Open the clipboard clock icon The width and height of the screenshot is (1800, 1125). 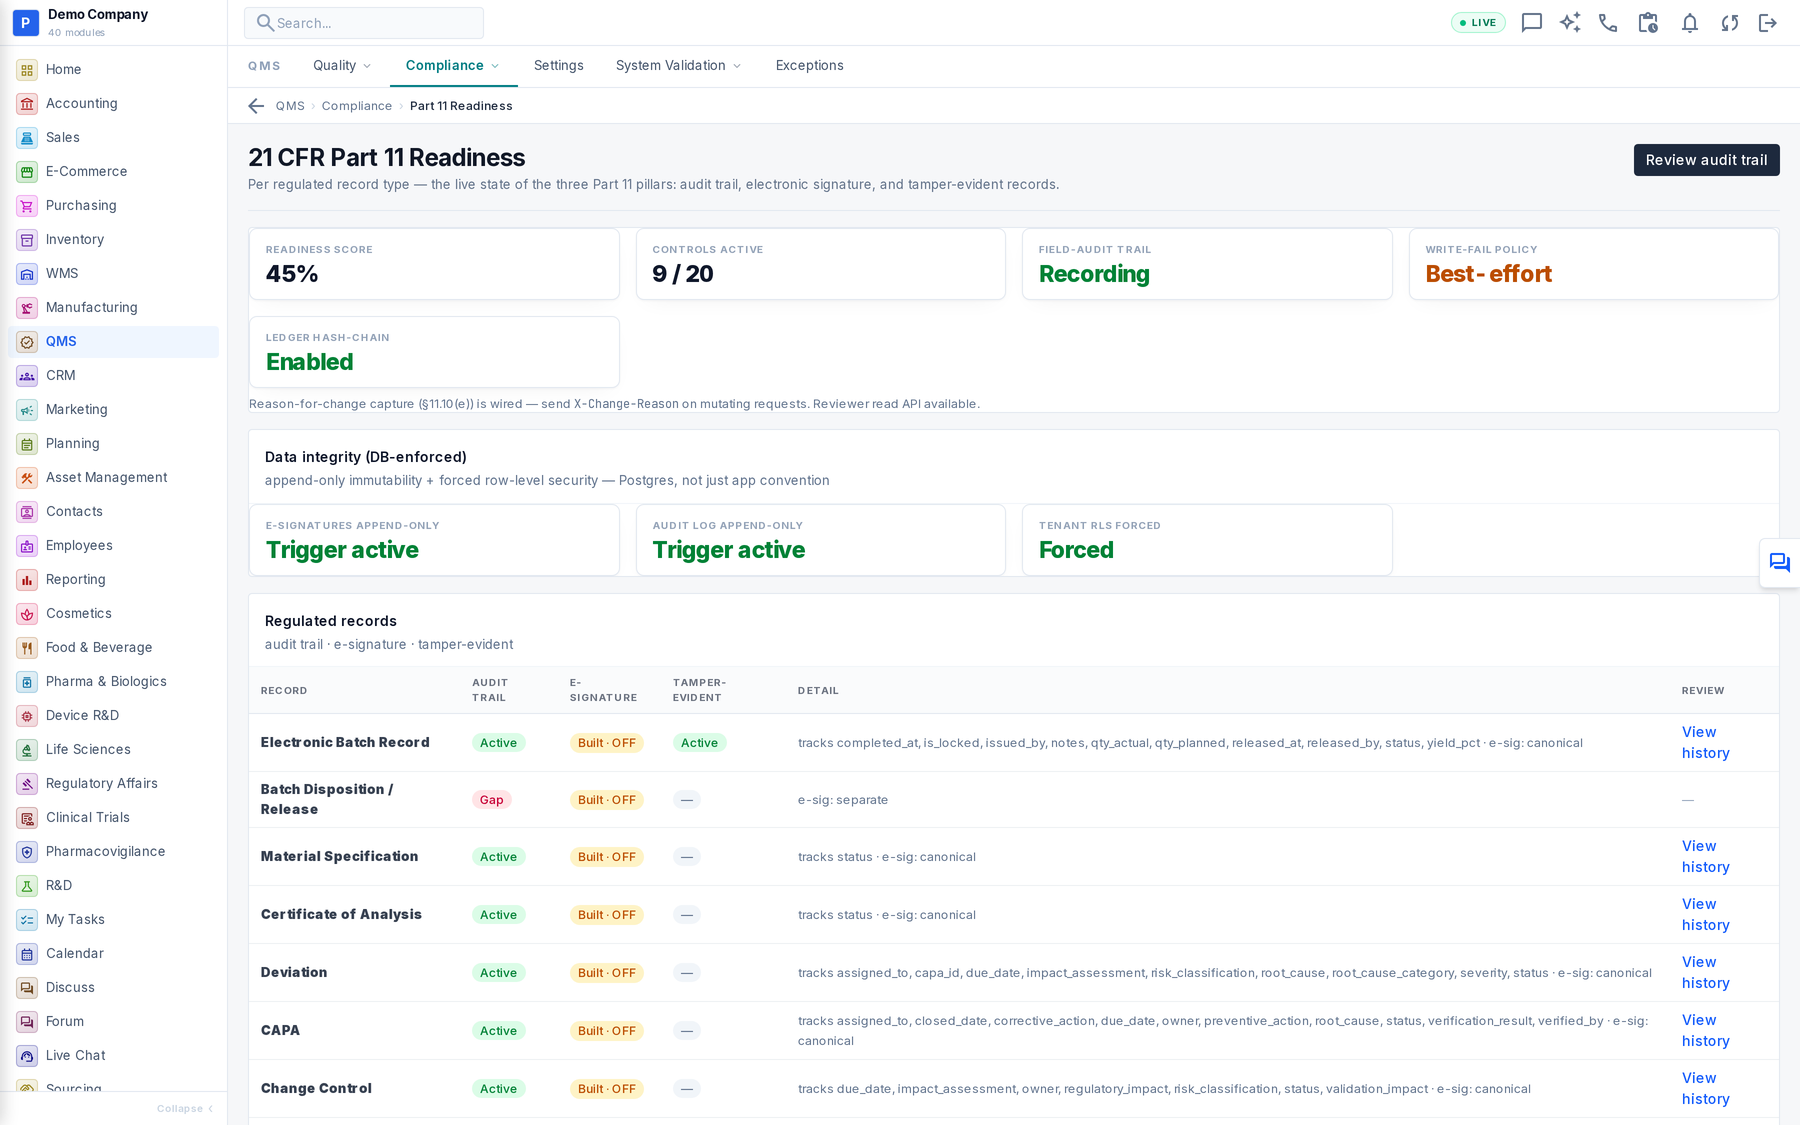(1648, 23)
